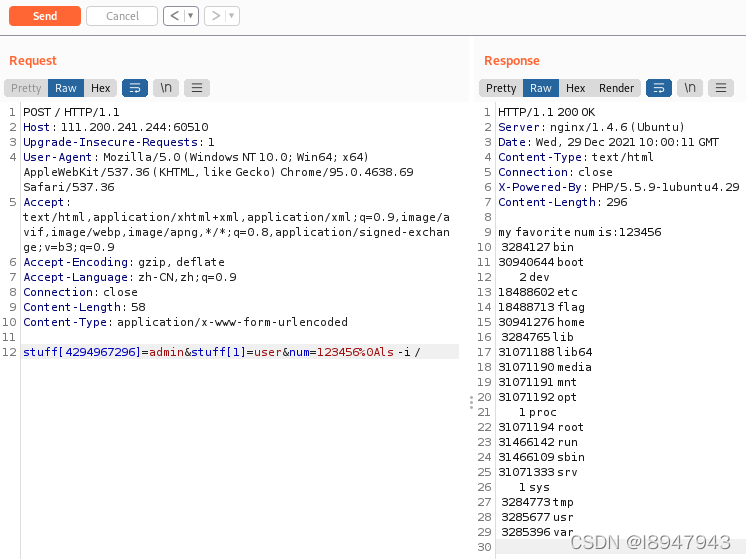This screenshot has width=746, height=559.
Task: Click the X-Powered-By PHP header line
Action: point(618,187)
